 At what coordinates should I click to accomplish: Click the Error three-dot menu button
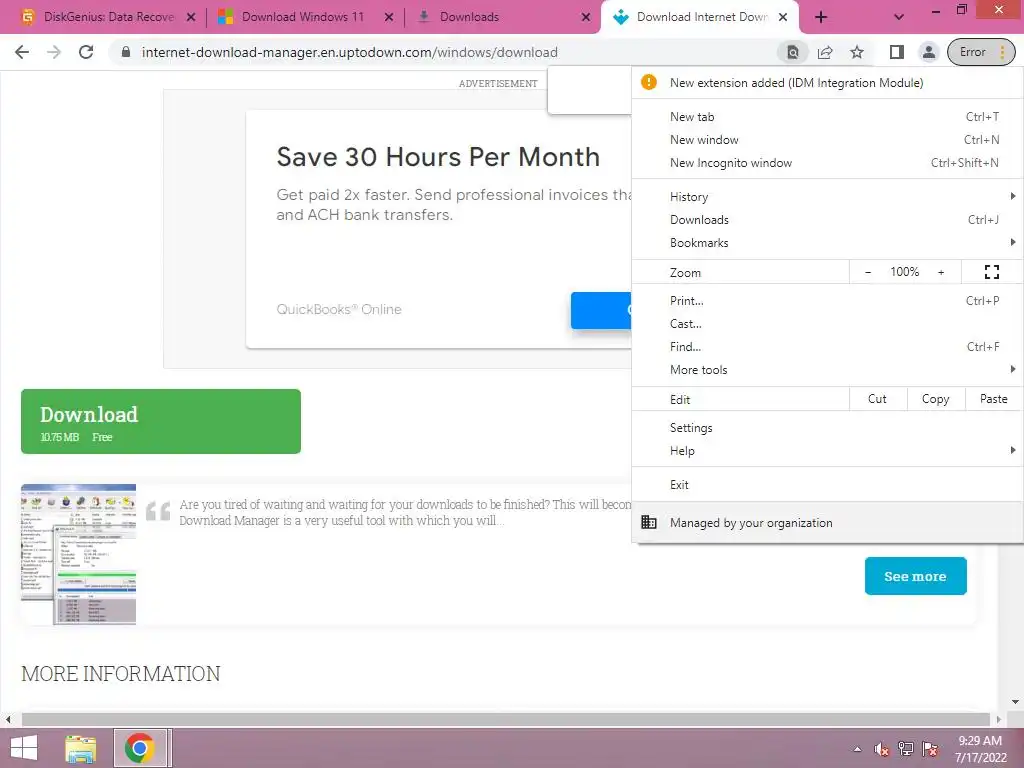[x=981, y=52]
